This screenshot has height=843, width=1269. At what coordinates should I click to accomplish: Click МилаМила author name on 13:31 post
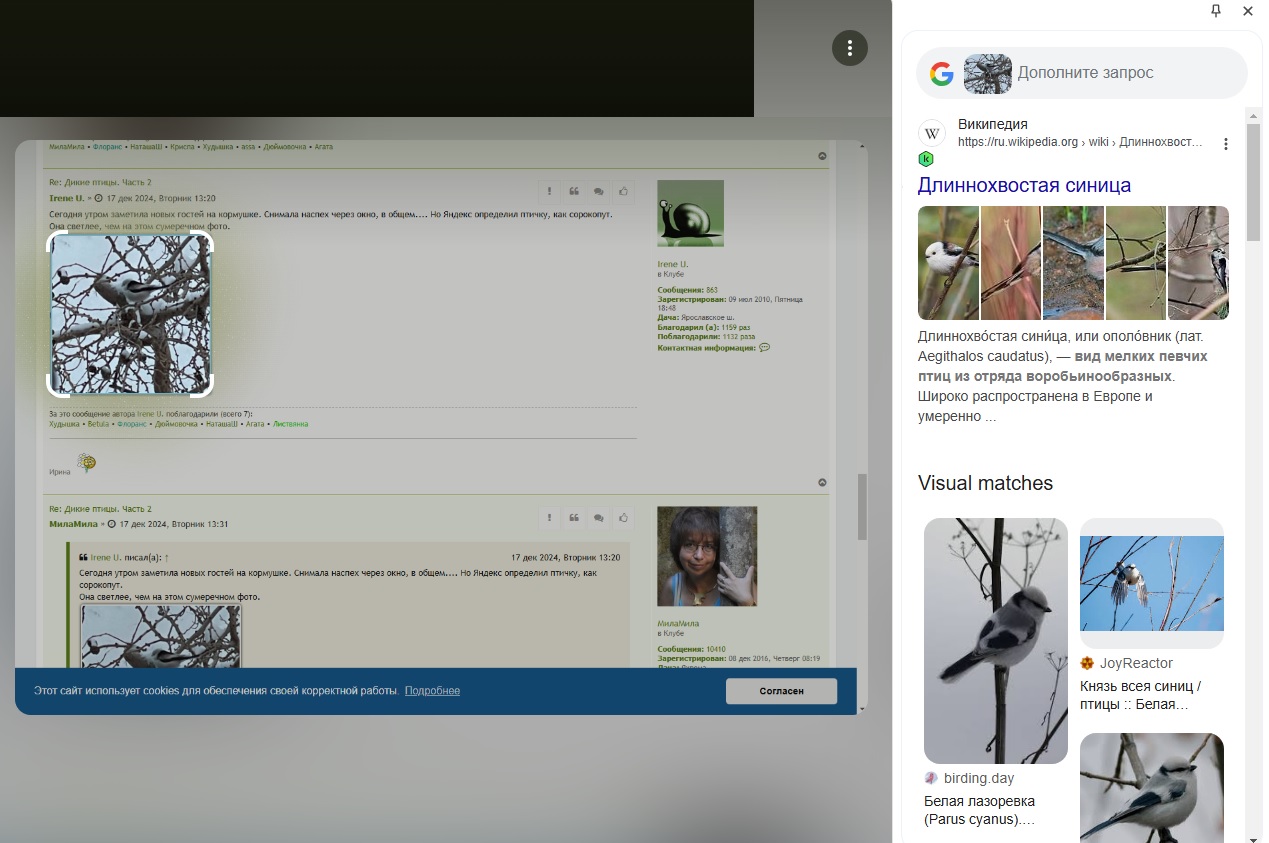pos(74,524)
